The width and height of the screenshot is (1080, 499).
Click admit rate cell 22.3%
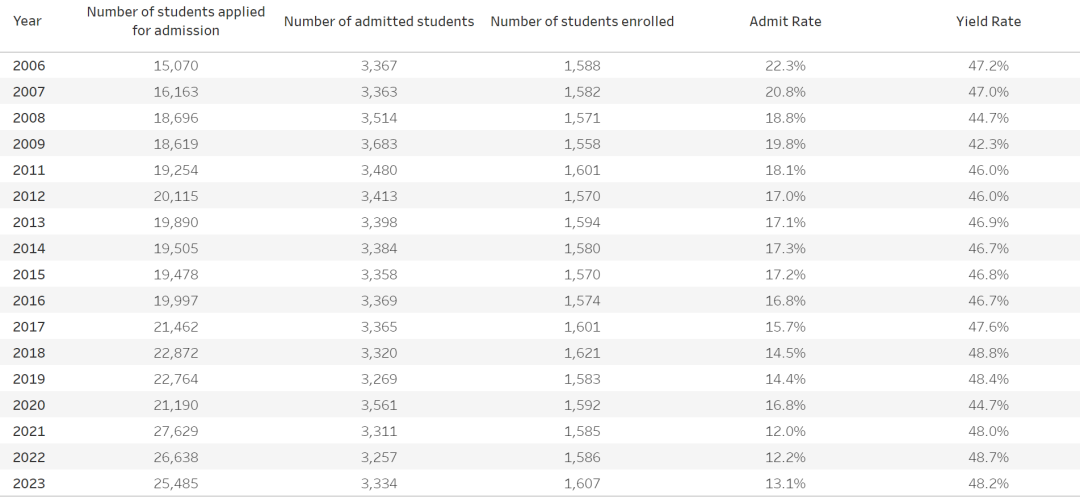(x=785, y=66)
